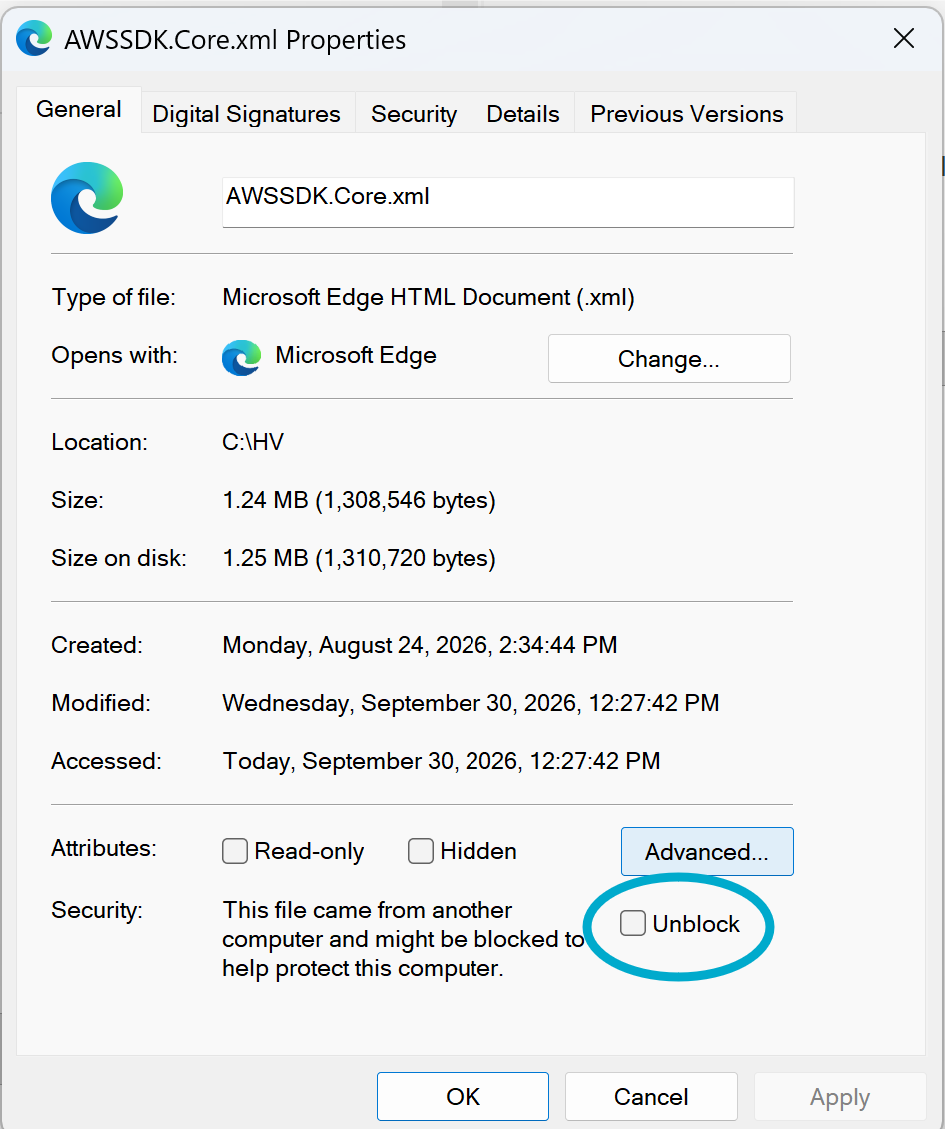Viewport: 945px width, 1129px height.
Task: Open Advanced... attributes
Action: coord(707,852)
